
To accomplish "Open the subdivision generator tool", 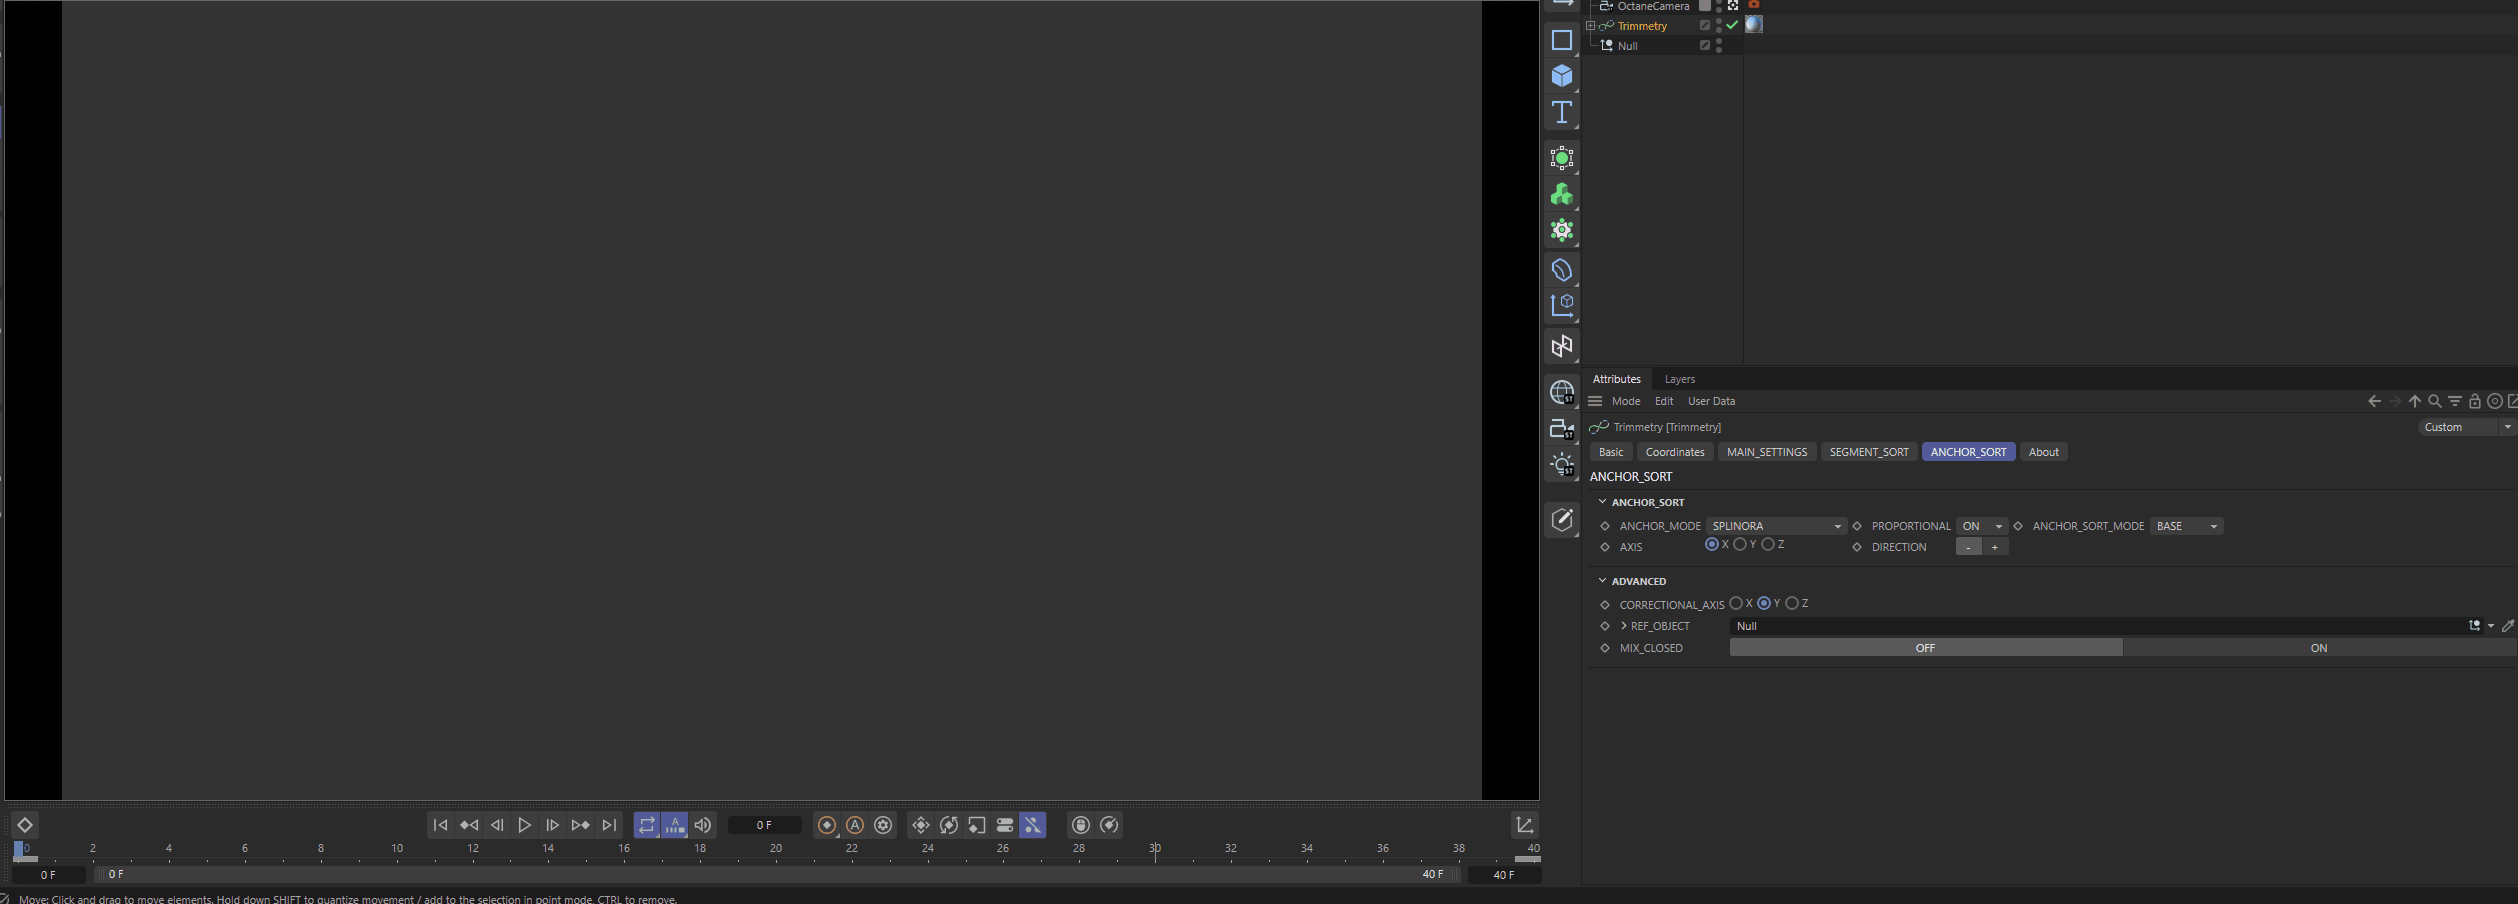I will (x=1561, y=158).
